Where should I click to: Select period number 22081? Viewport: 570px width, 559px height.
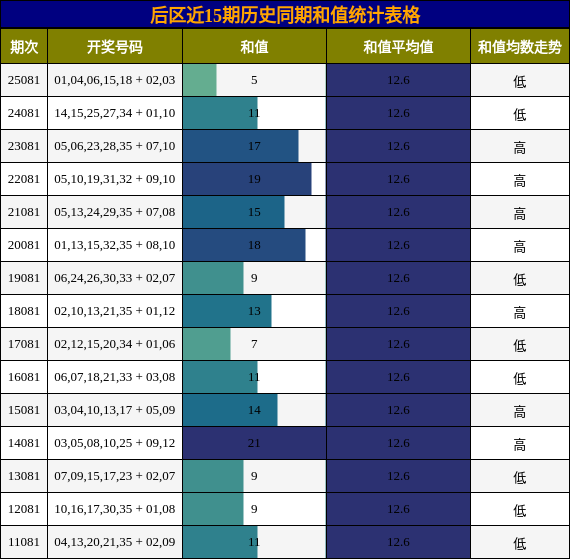coord(24,179)
